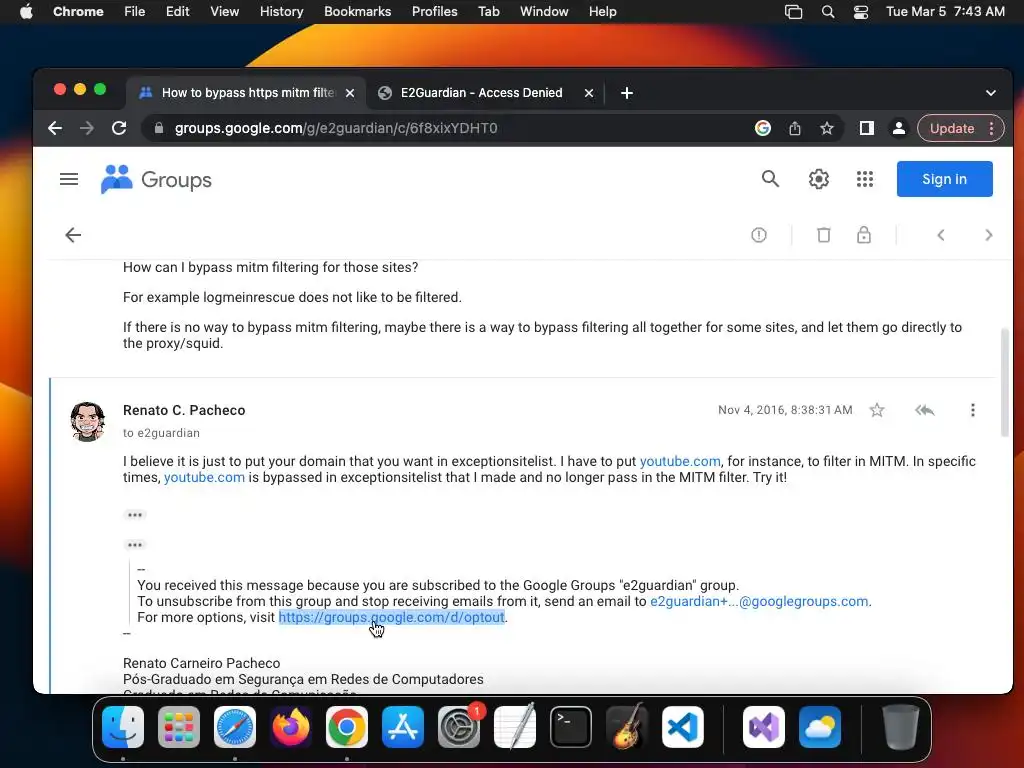The width and height of the screenshot is (1024, 768).
Task: Open more options for Renato's message
Action: click(972, 410)
